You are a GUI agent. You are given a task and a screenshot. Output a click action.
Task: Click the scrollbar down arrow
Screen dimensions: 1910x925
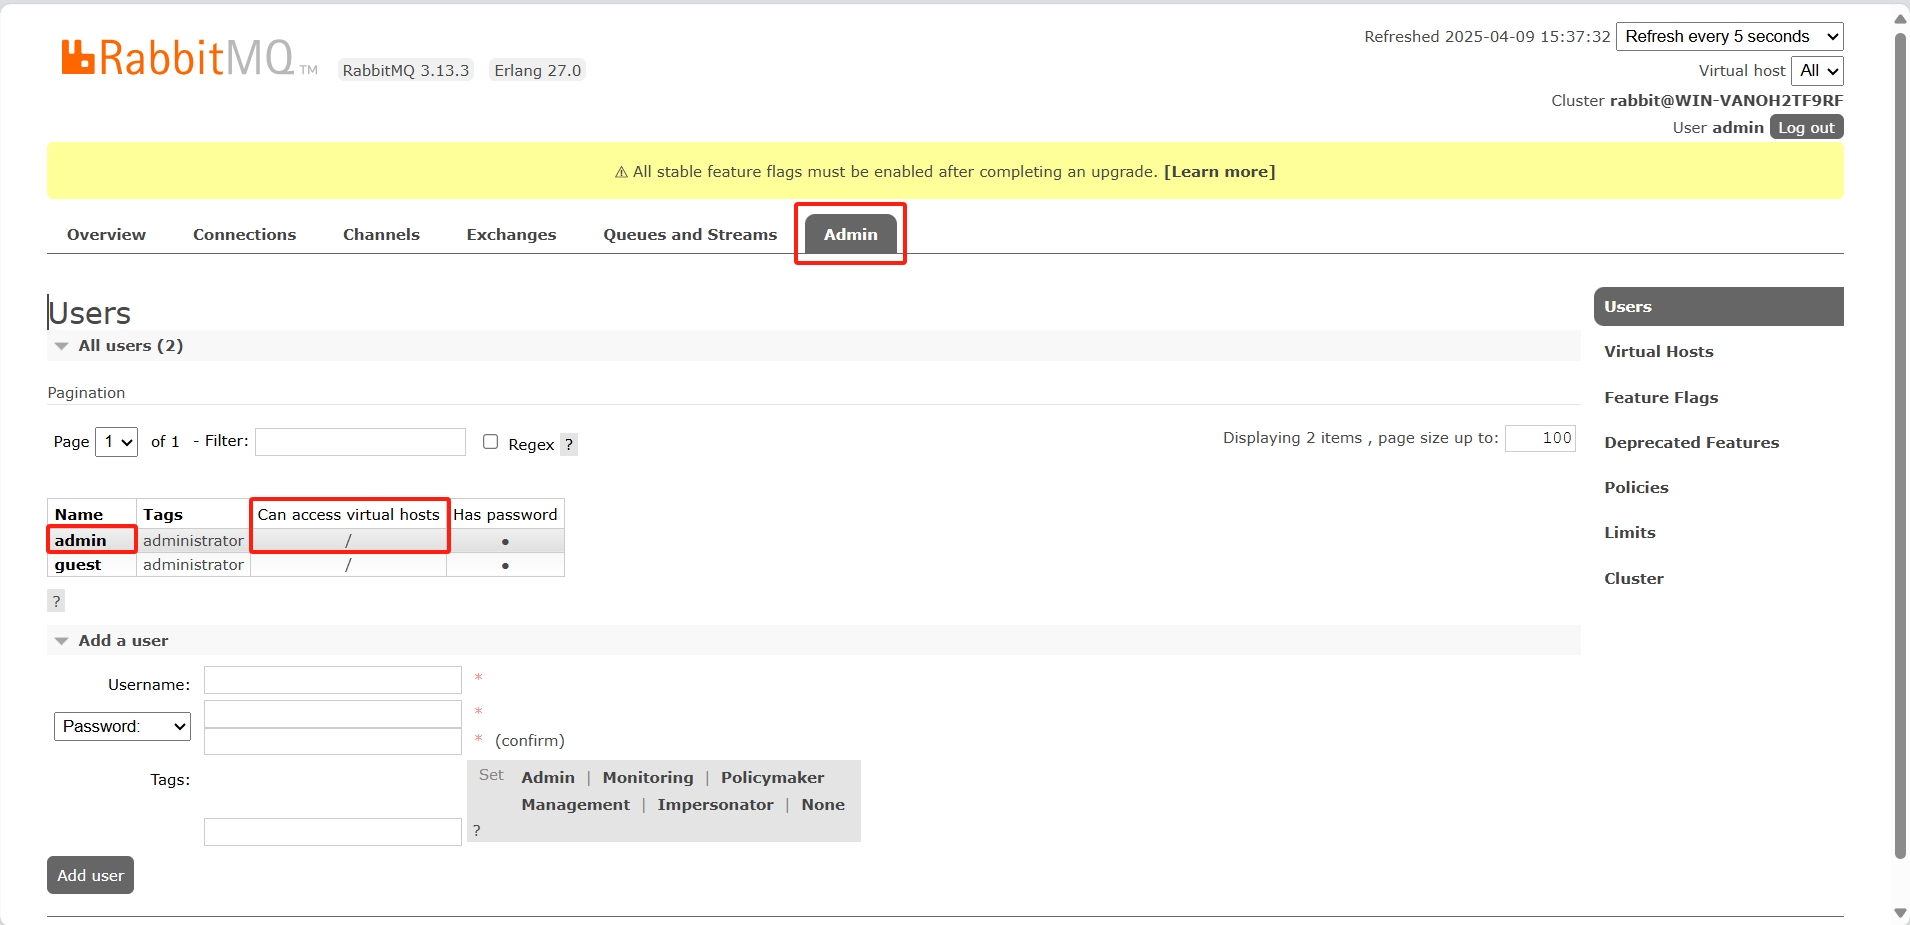coord(1900,913)
